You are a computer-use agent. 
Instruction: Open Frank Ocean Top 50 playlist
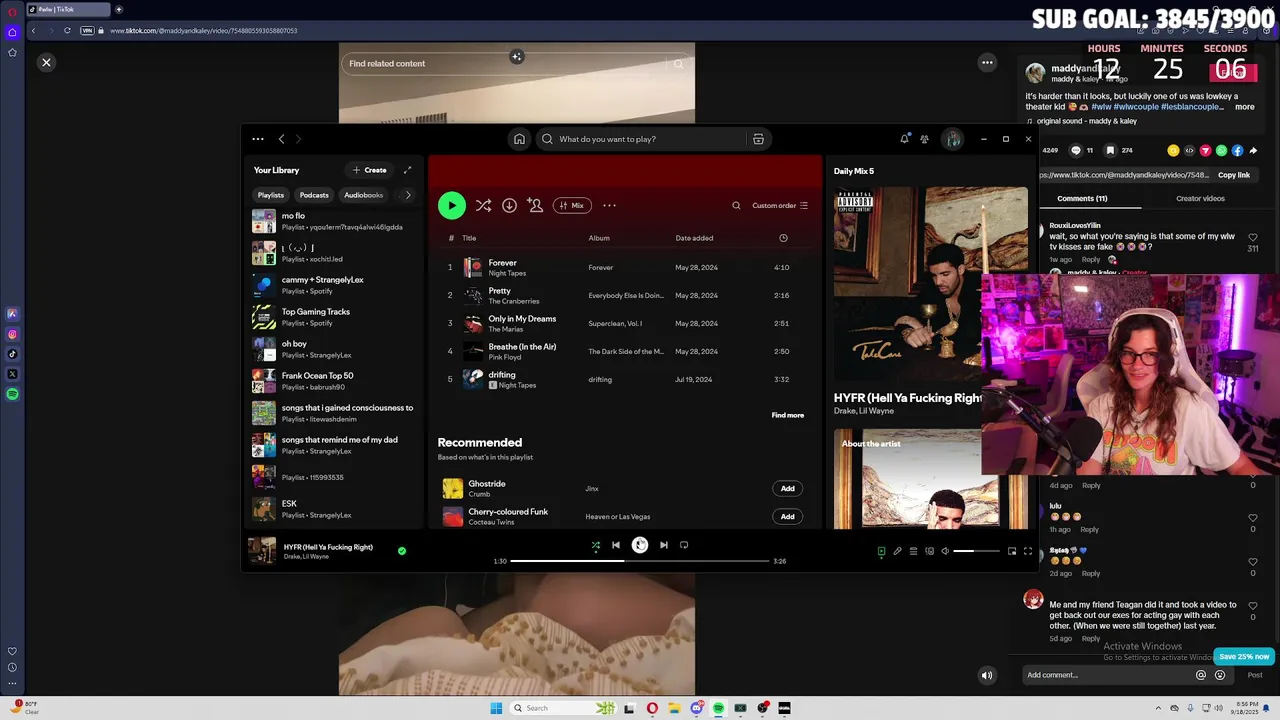[336, 381]
